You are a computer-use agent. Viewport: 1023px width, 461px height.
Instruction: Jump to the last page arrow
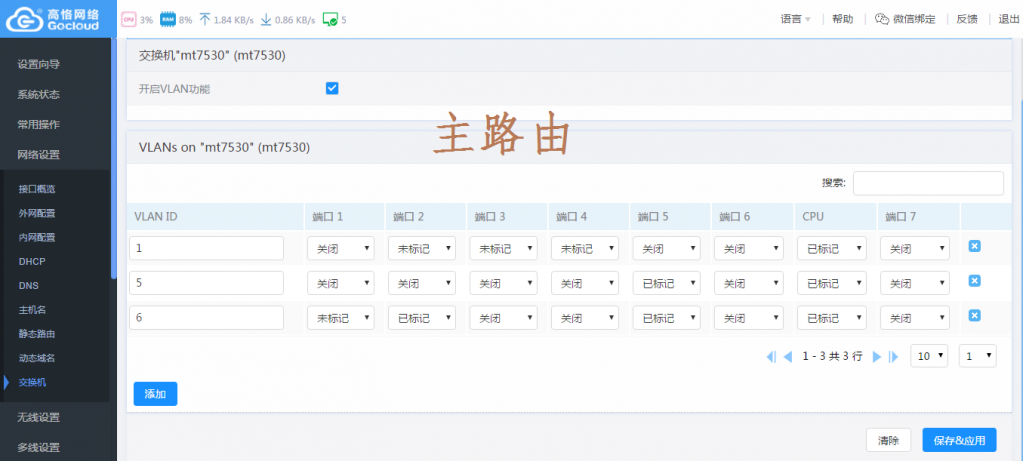coord(894,356)
